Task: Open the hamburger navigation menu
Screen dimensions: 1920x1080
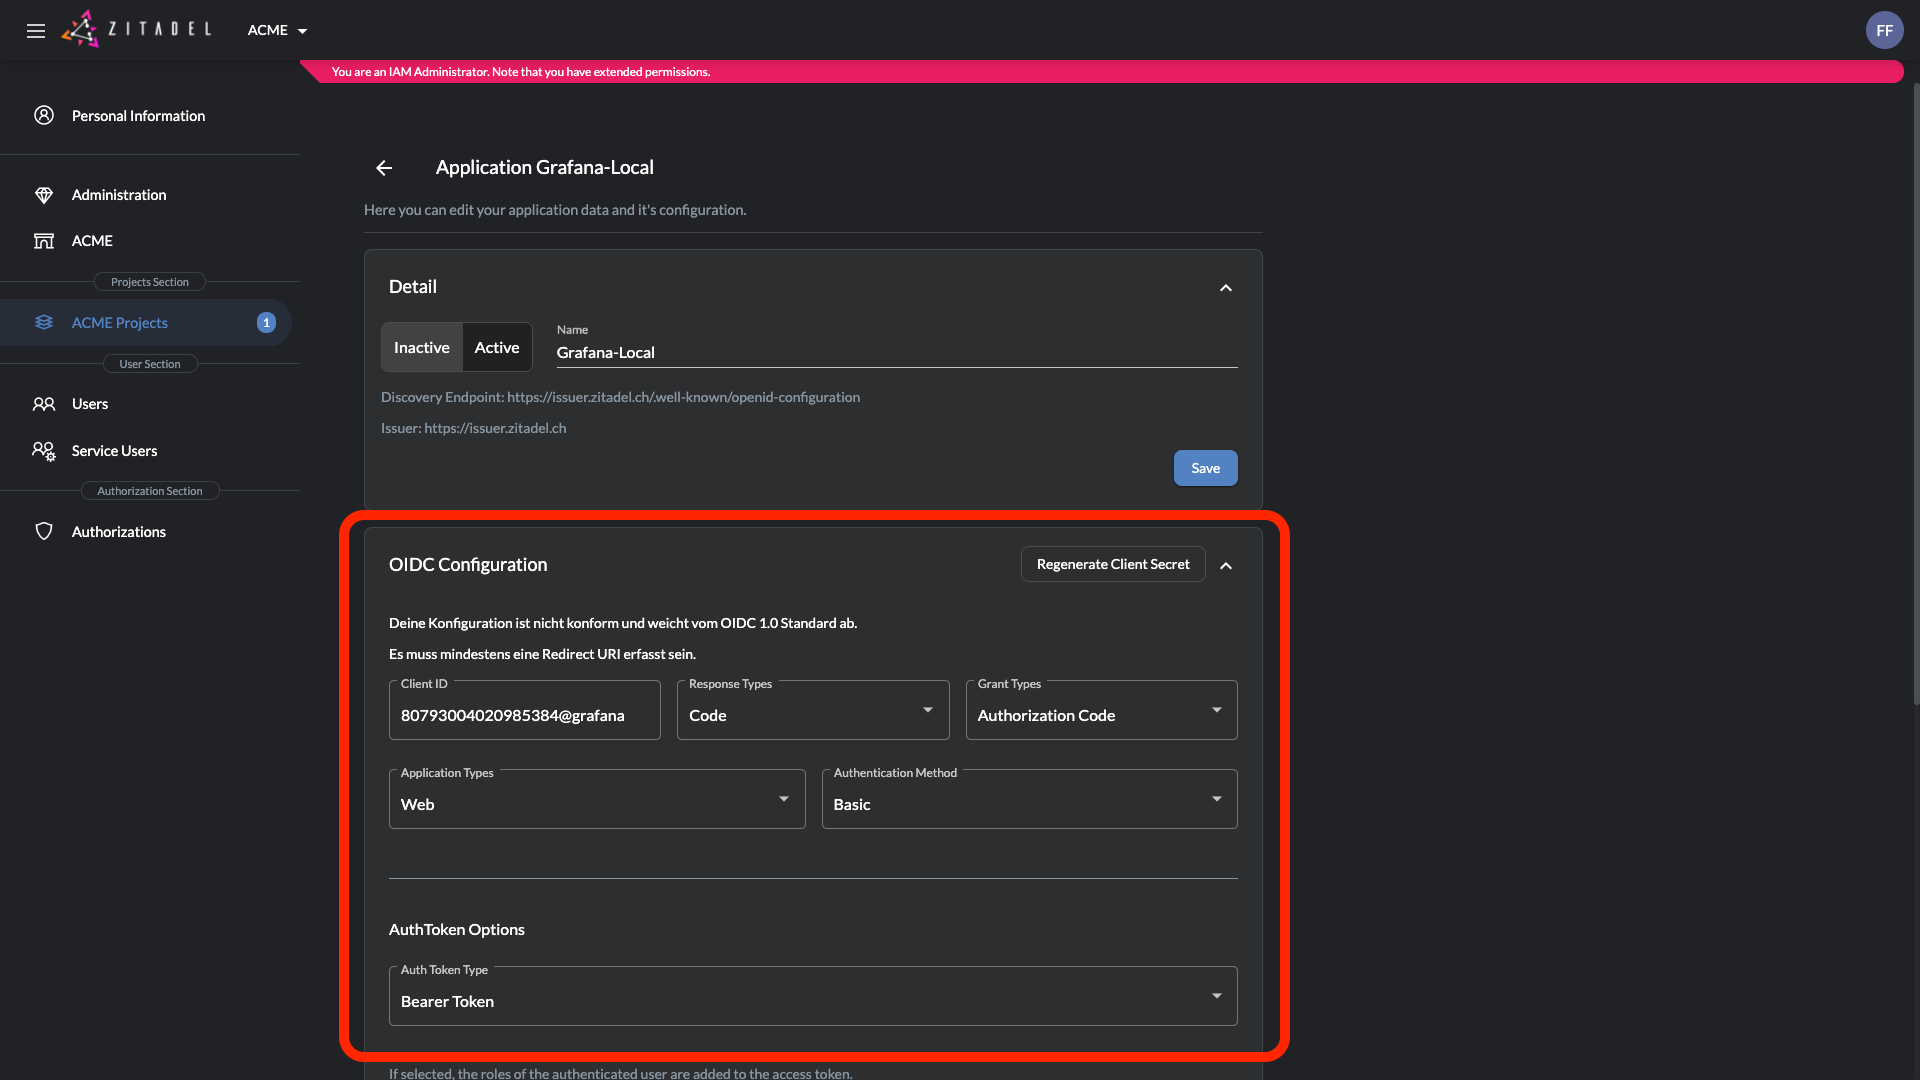Action: pyautogui.click(x=36, y=31)
